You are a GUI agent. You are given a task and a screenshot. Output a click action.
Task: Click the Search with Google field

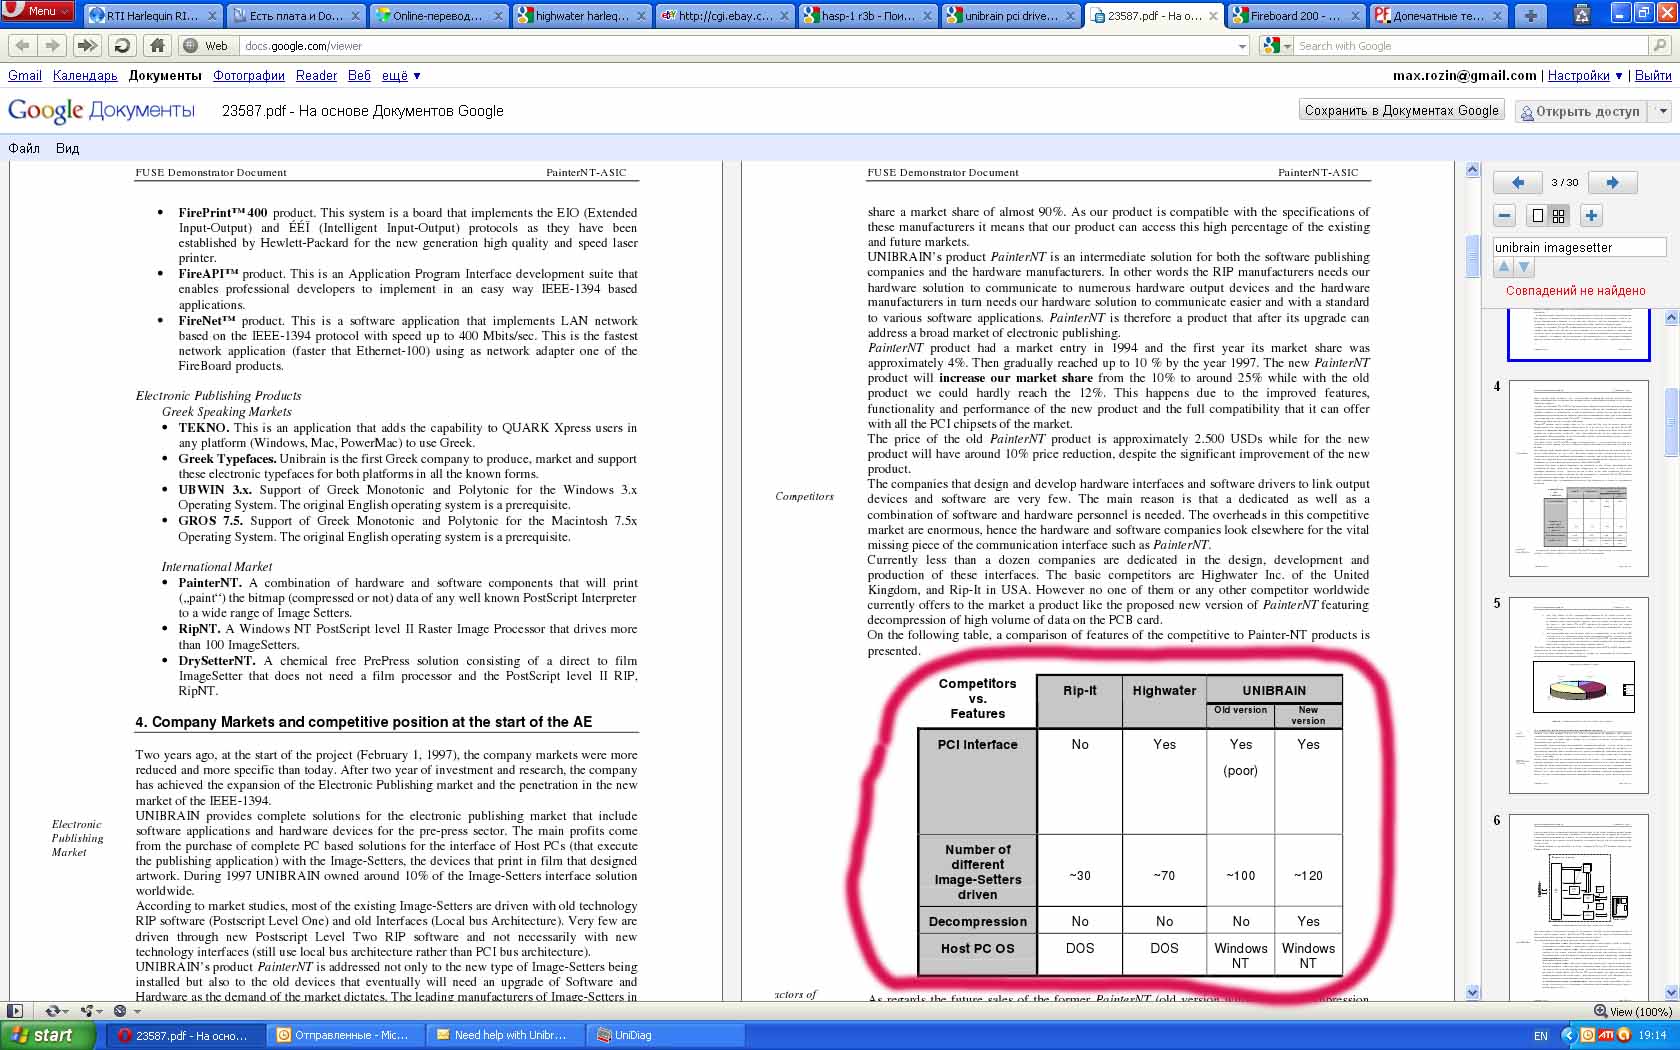click(1469, 46)
